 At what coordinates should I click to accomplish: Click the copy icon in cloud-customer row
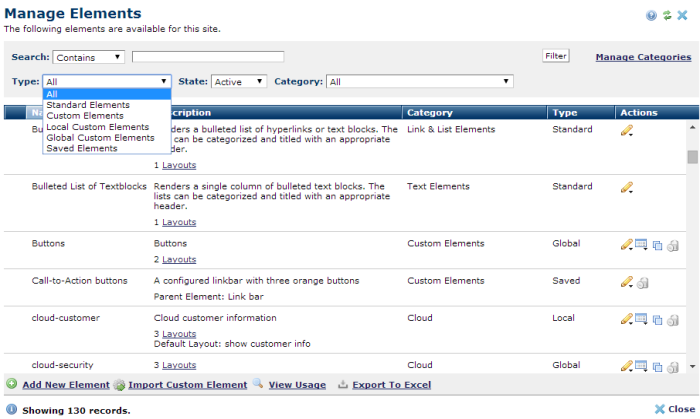(657, 319)
